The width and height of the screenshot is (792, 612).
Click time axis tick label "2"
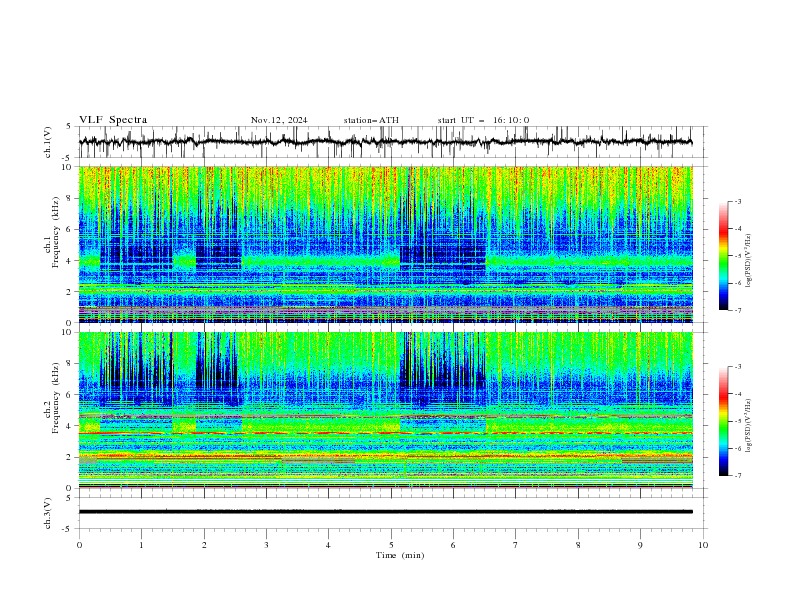pyautogui.click(x=204, y=545)
